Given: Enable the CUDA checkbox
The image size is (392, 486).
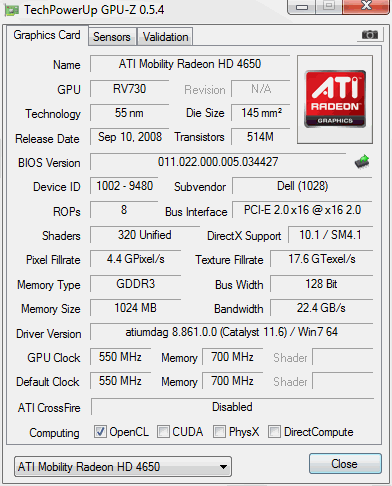Looking at the screenshot, I should pos(164,431).
